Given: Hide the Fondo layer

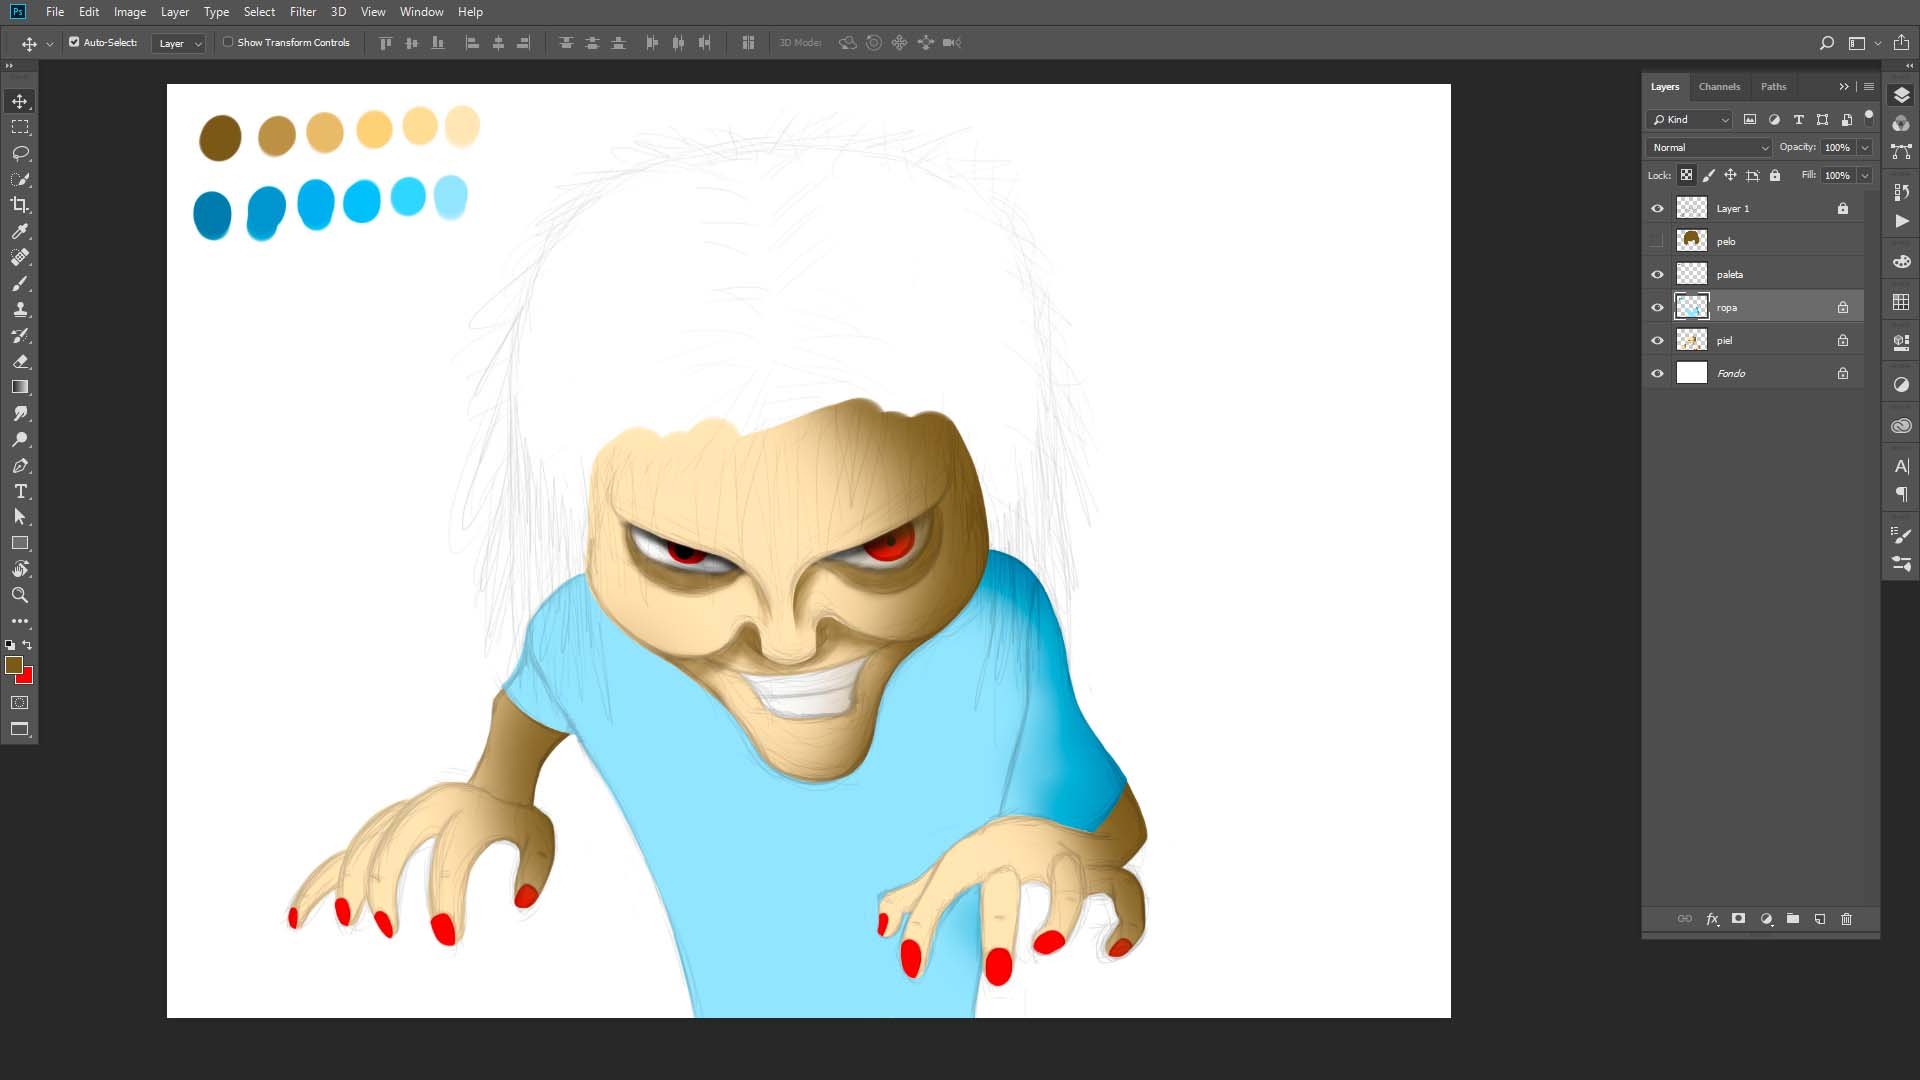Looking at the screenshot, I should [1657, 373].
